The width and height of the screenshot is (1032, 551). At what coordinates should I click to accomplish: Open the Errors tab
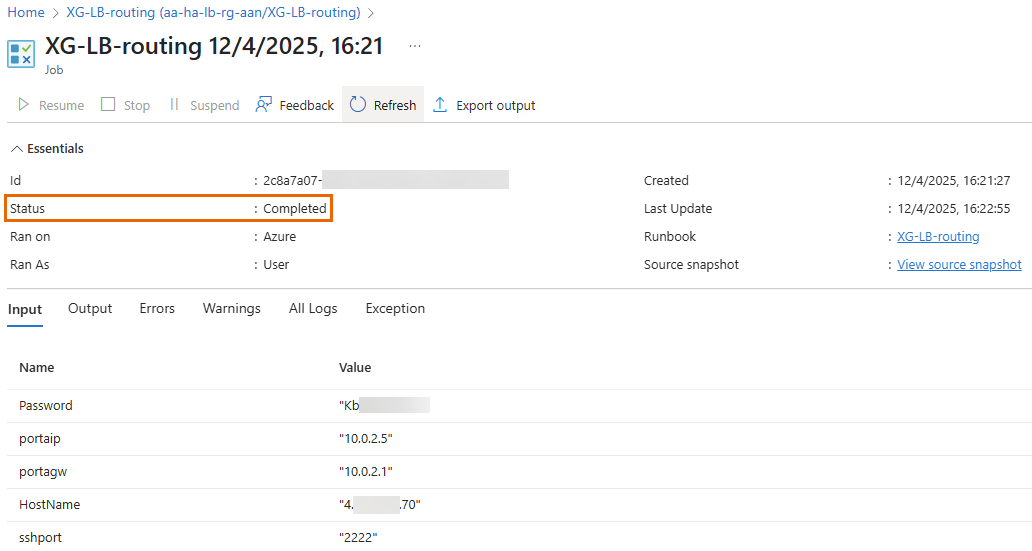tap(157, 309)
